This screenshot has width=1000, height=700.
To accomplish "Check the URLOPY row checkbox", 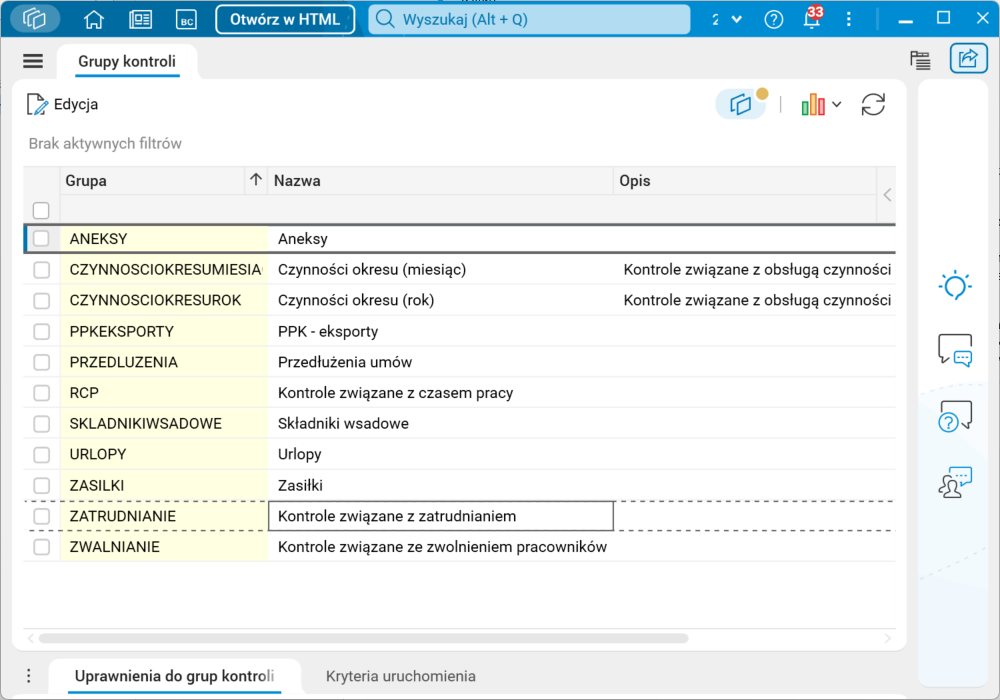I will (41, 455).
